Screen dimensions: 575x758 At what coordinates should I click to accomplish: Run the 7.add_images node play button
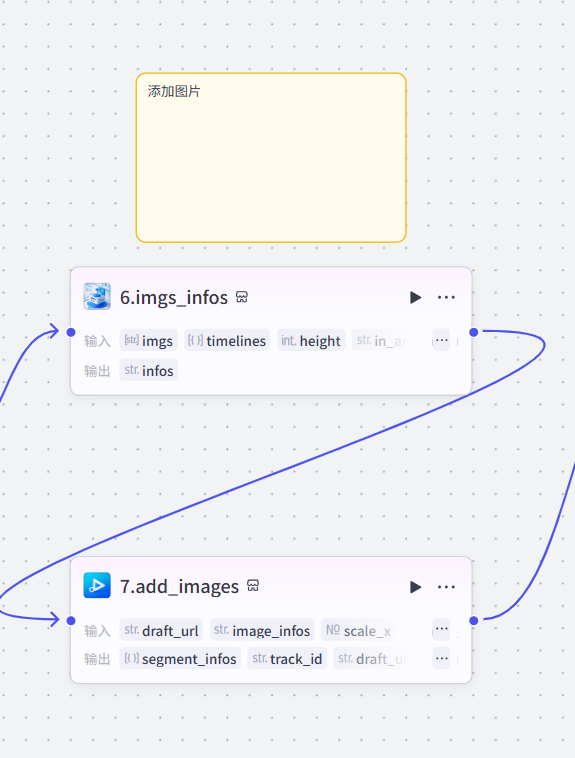tap(415, 587)
